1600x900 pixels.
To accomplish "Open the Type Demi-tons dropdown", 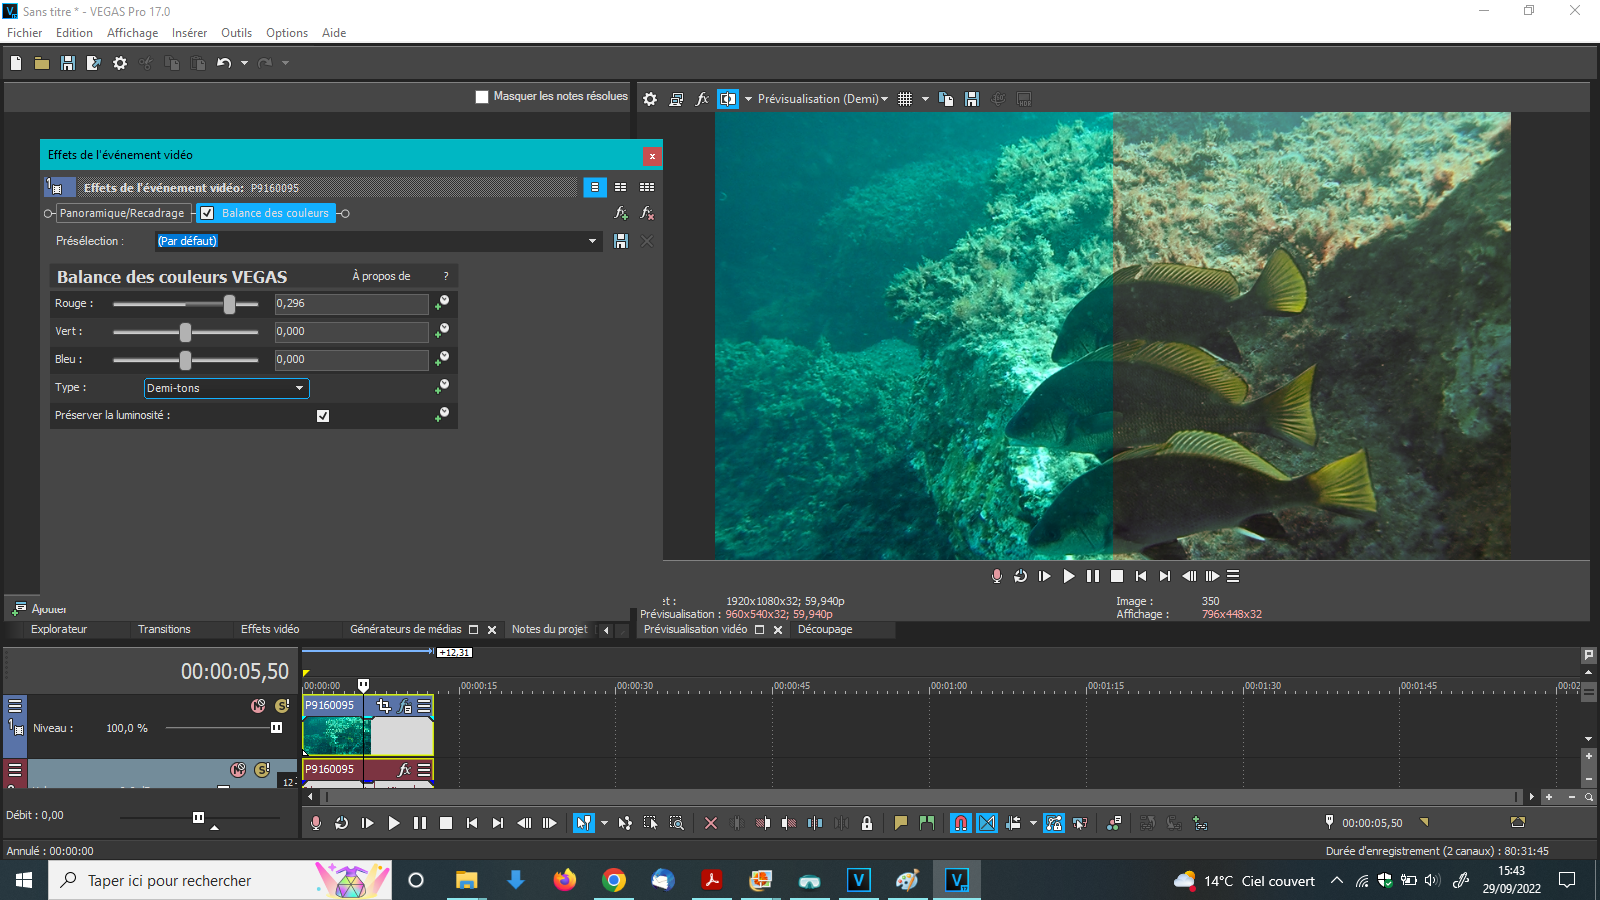I will tap(227, 388).
